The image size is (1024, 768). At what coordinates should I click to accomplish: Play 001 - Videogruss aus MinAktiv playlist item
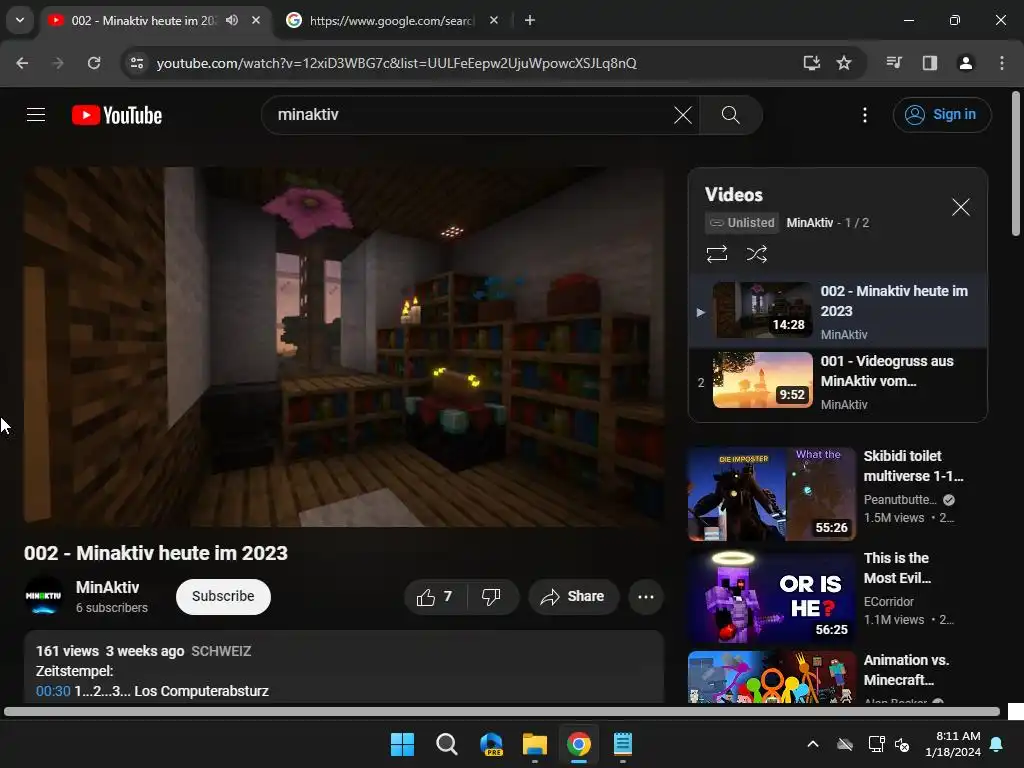click(838, 382)
